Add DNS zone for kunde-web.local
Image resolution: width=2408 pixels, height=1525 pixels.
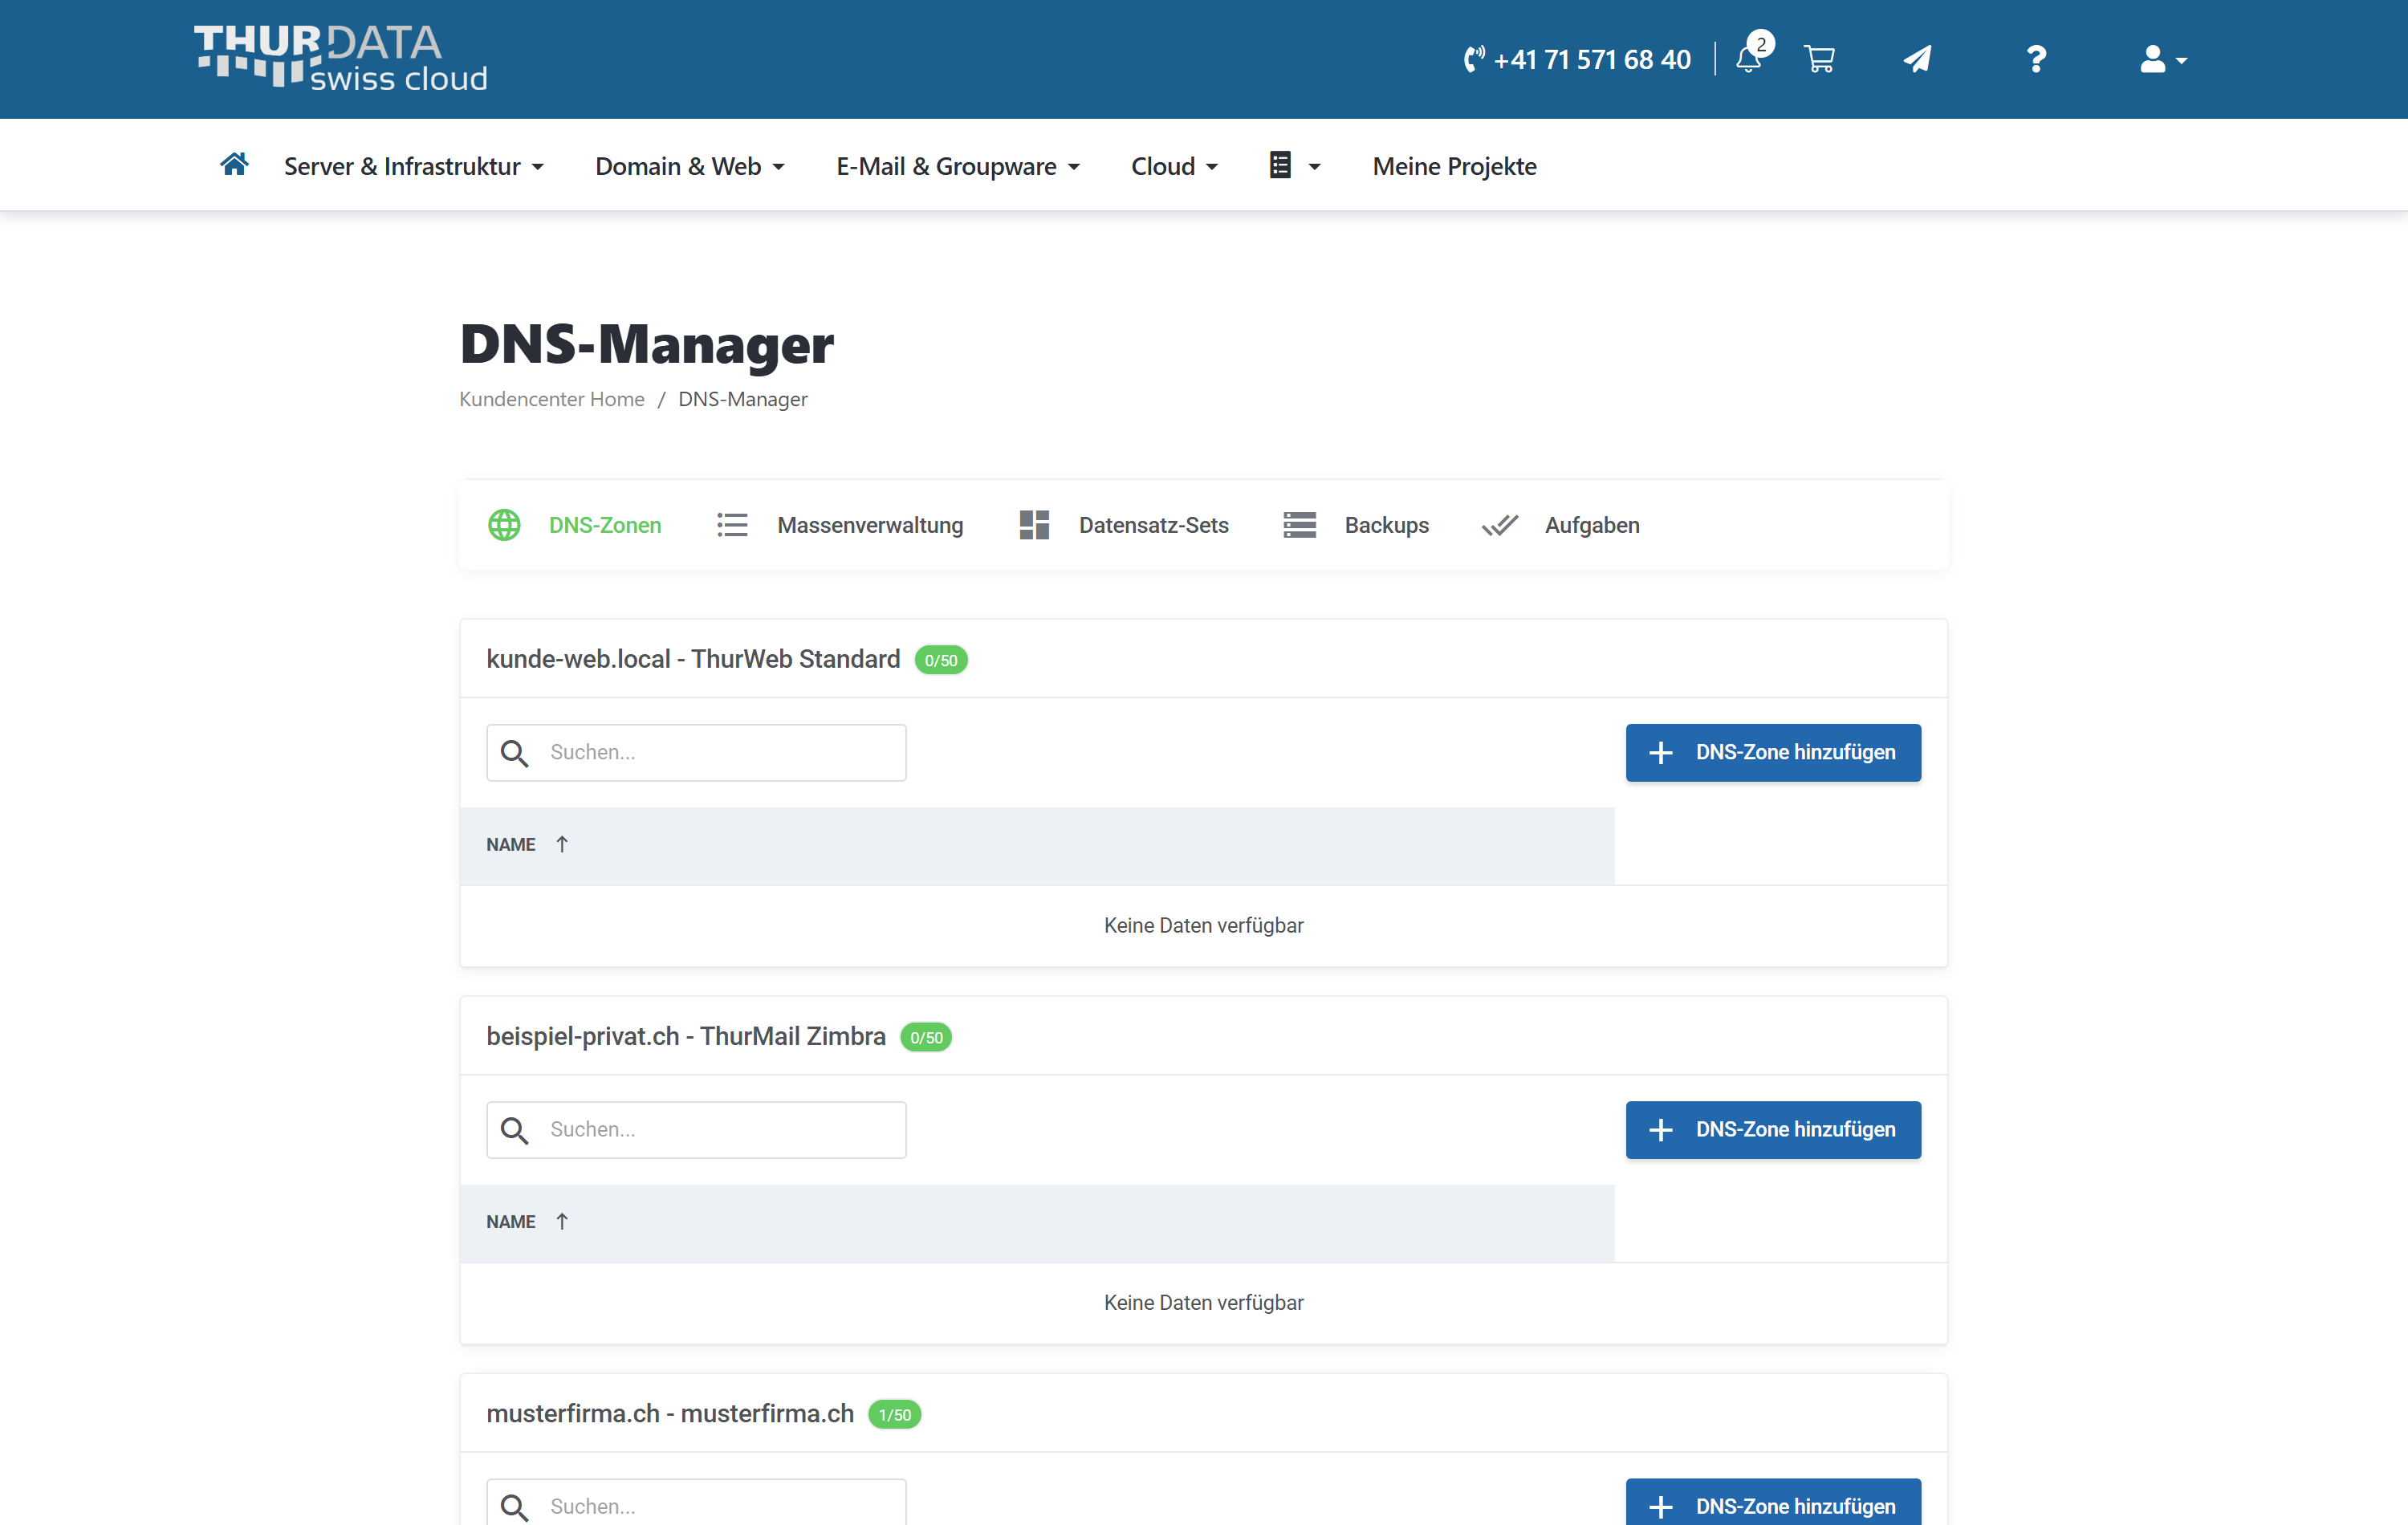coord(1772,752)
